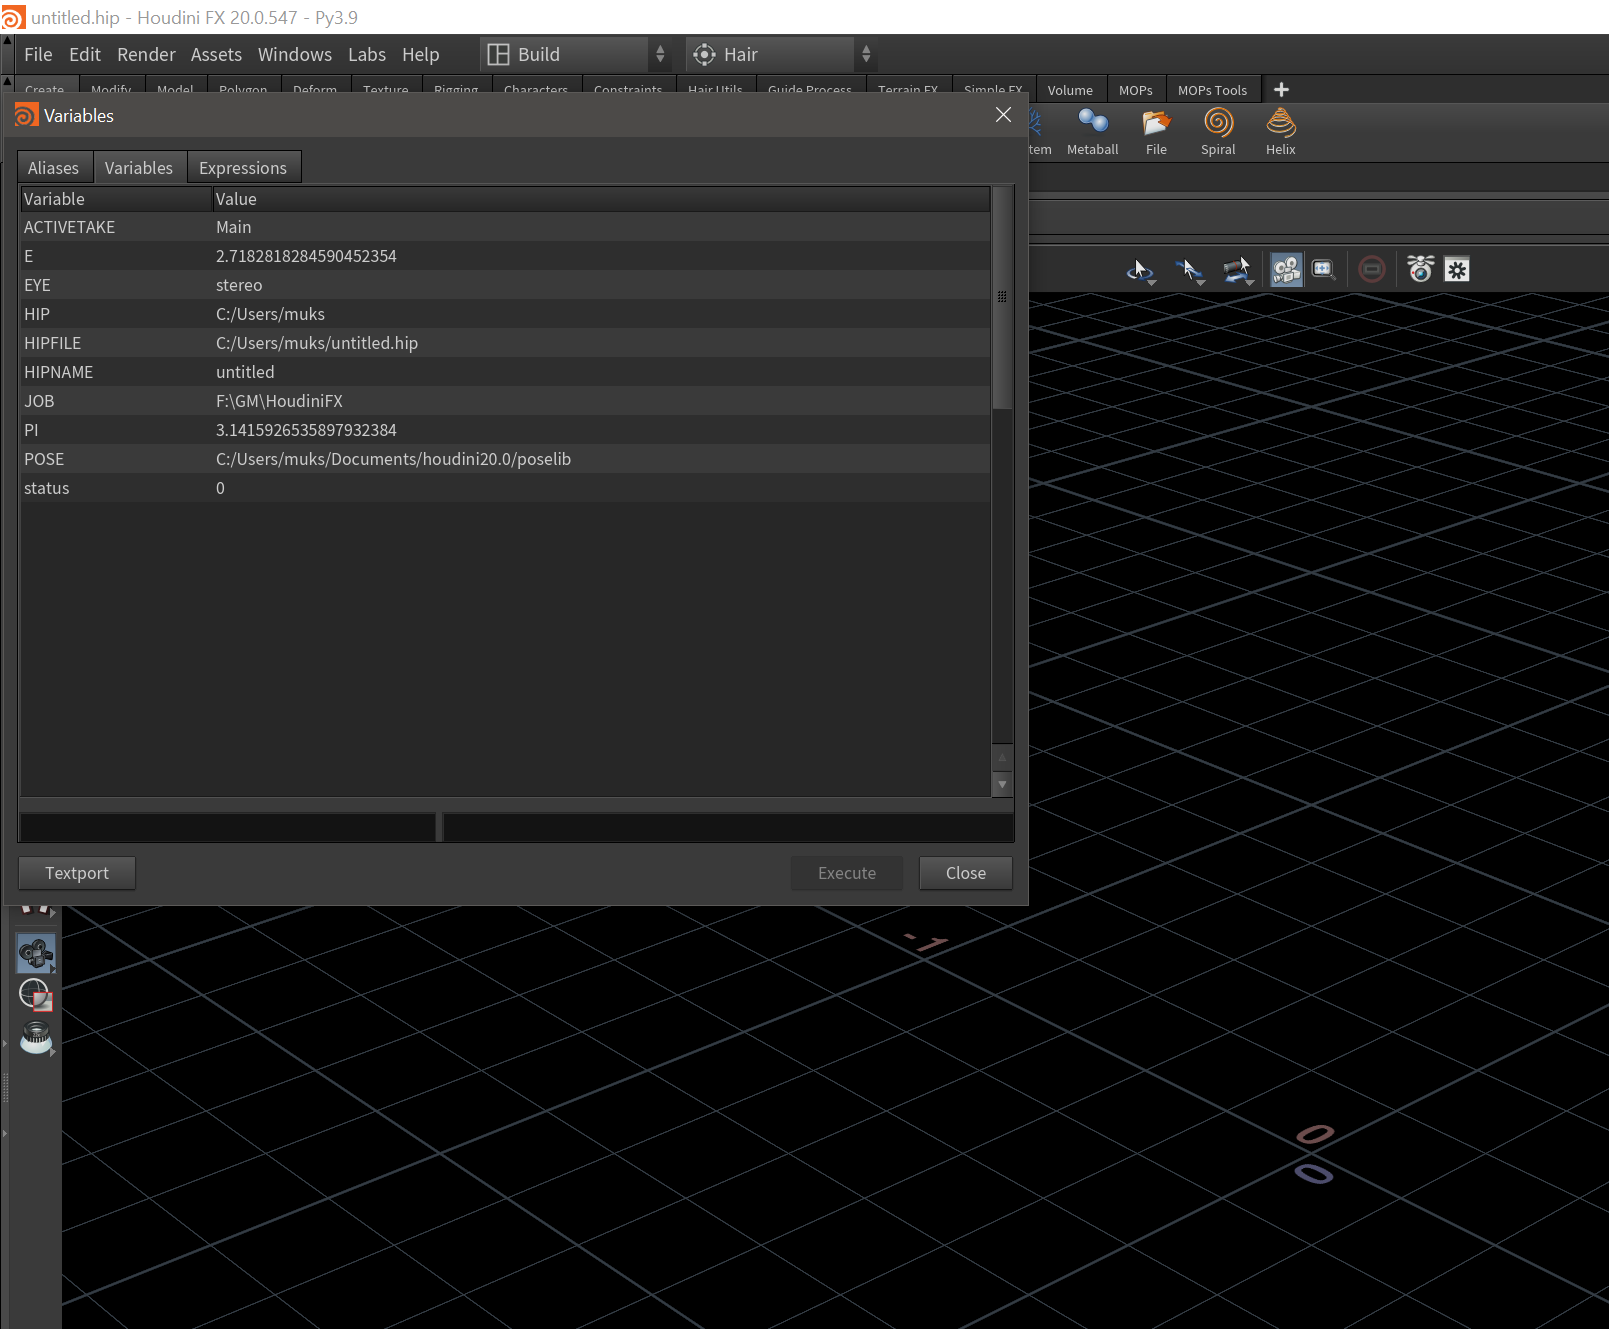Select the EYE variable row
The width and height of the screenshot is (1609, 1329).
(505, 285)
